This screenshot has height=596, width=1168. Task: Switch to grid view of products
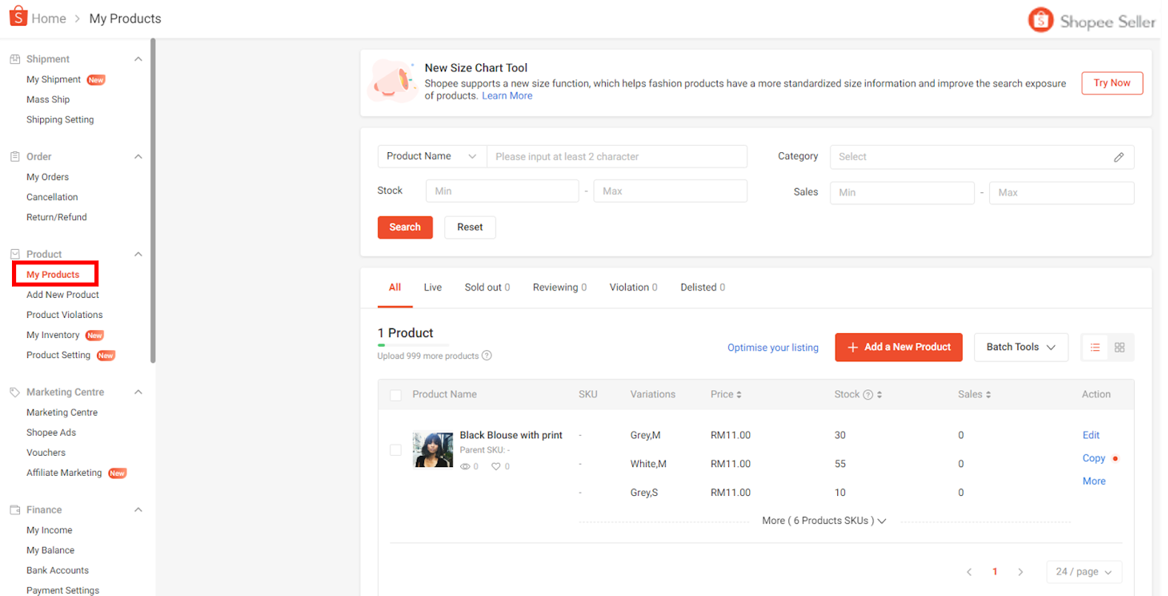[x=1120, y=347]
